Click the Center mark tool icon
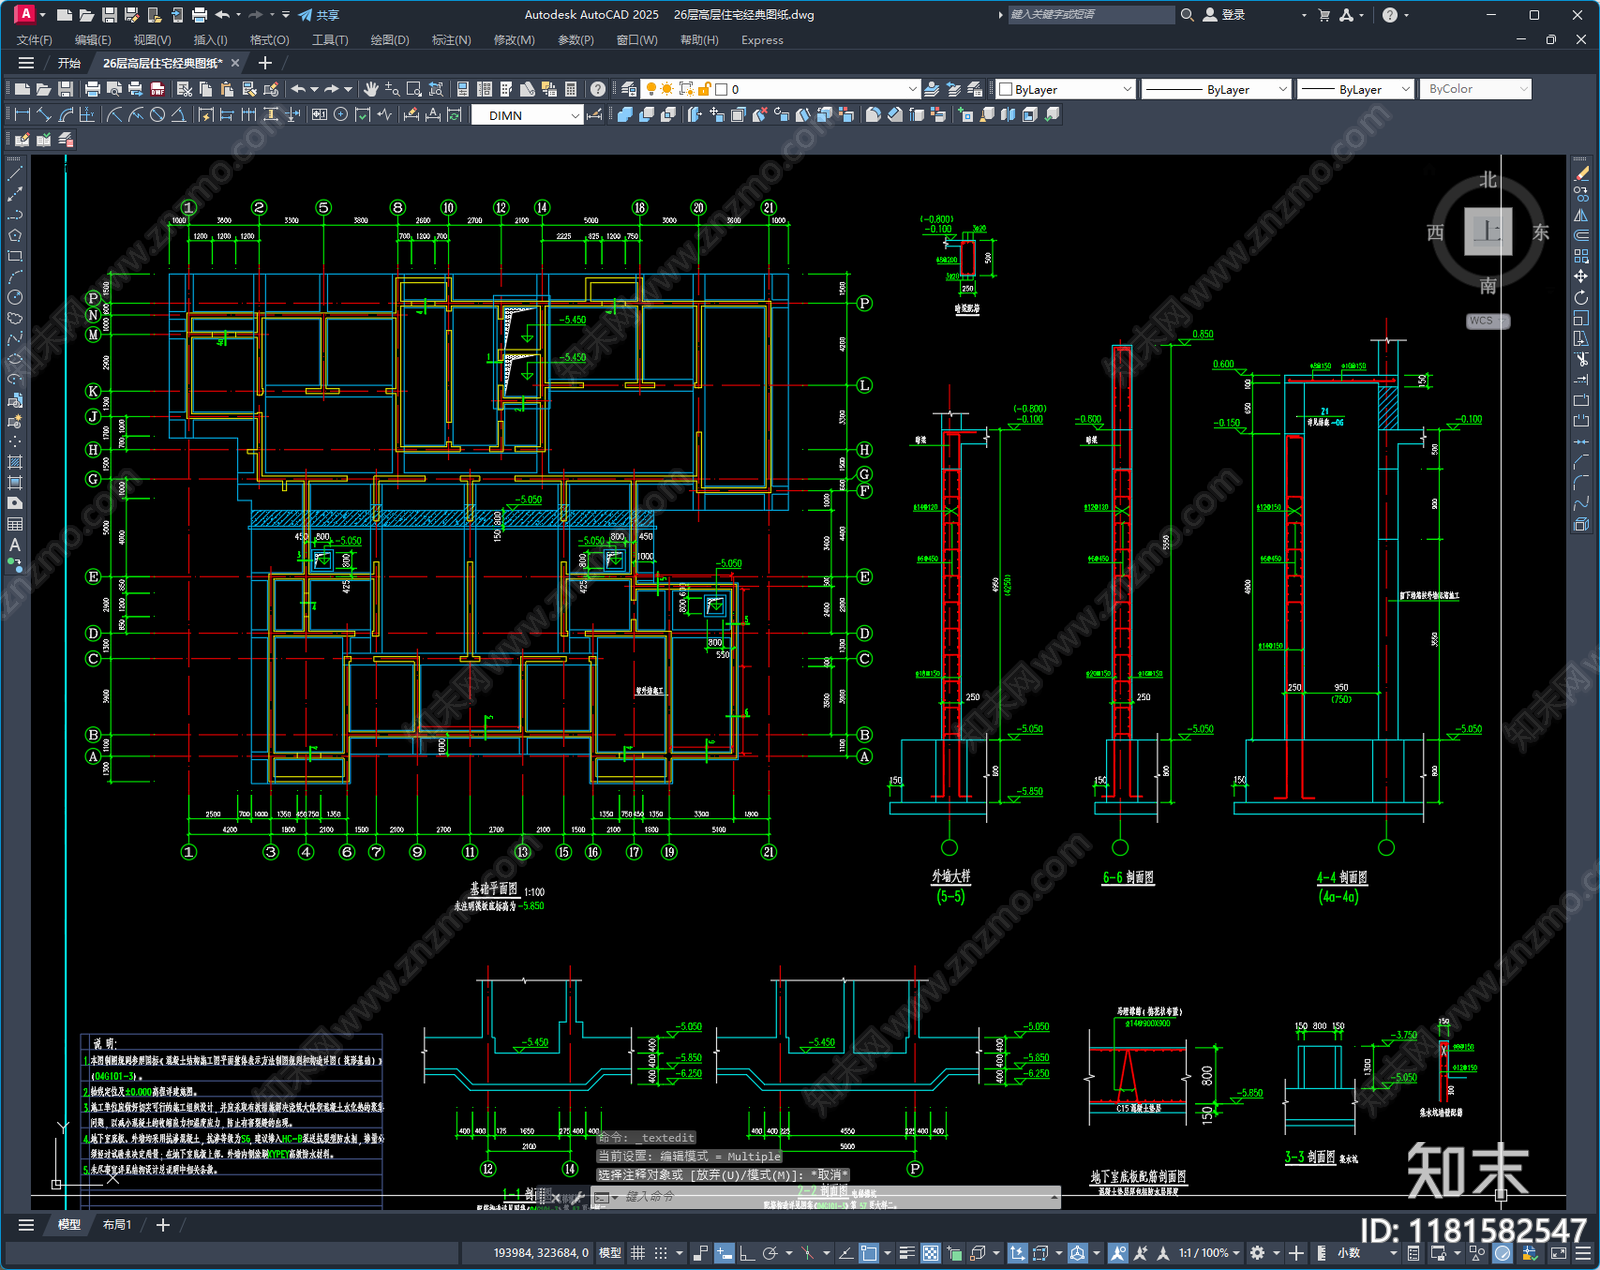The height and width of the screenshot is (1270, 1600). pyautogui.click(x=341, y=115)
